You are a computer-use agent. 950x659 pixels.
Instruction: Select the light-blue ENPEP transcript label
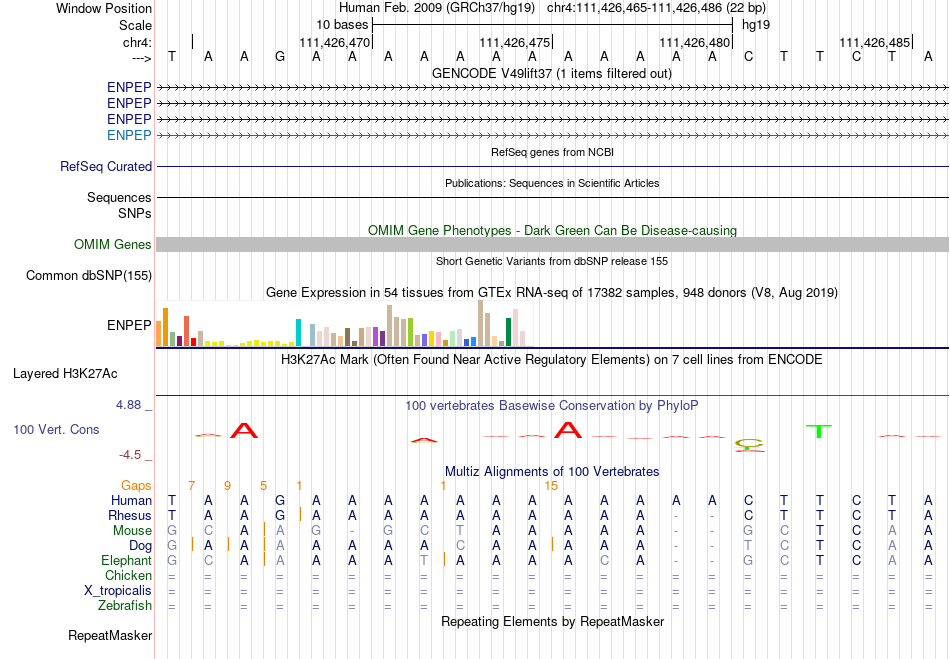(129, 135)
